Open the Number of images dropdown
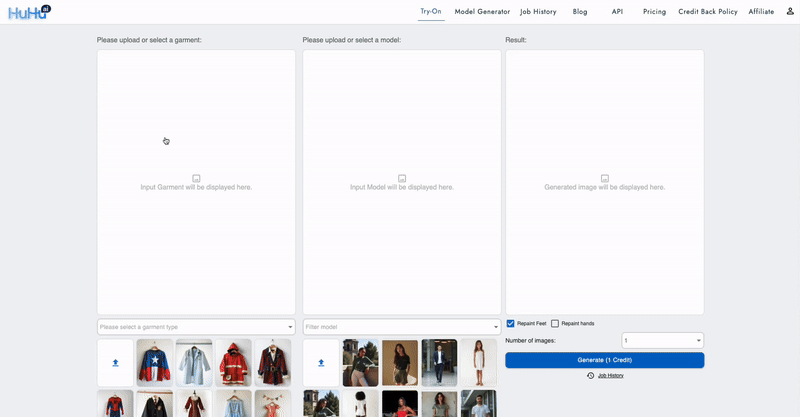This screenshot has height=417, width=800. [x=662, y=340]
